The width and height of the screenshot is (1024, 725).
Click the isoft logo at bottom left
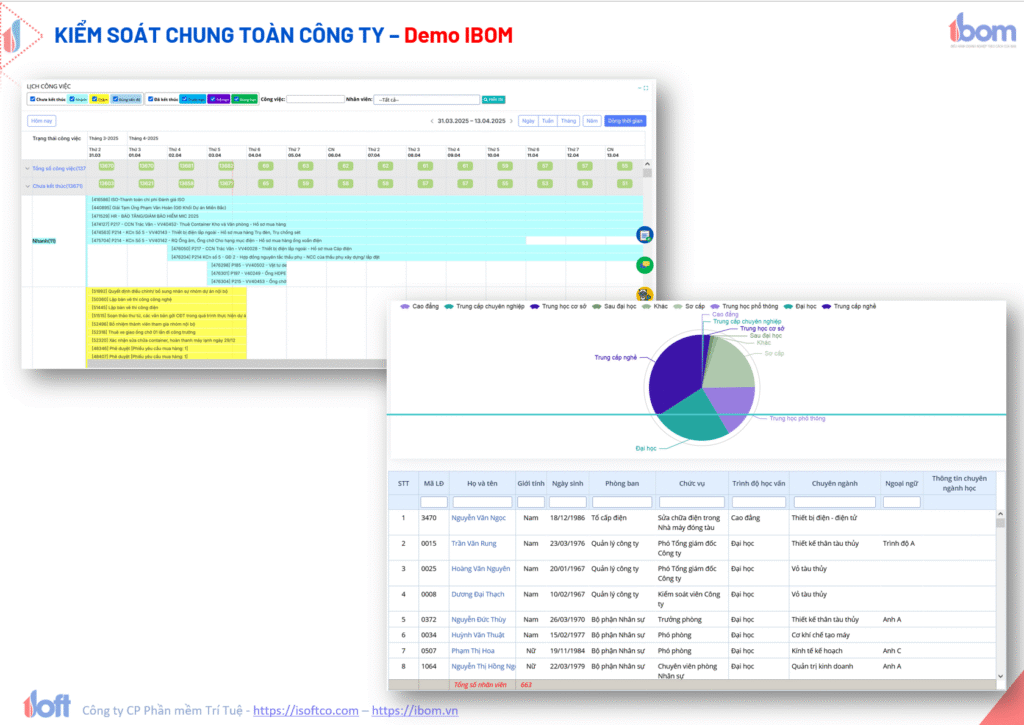pos(45,705)
